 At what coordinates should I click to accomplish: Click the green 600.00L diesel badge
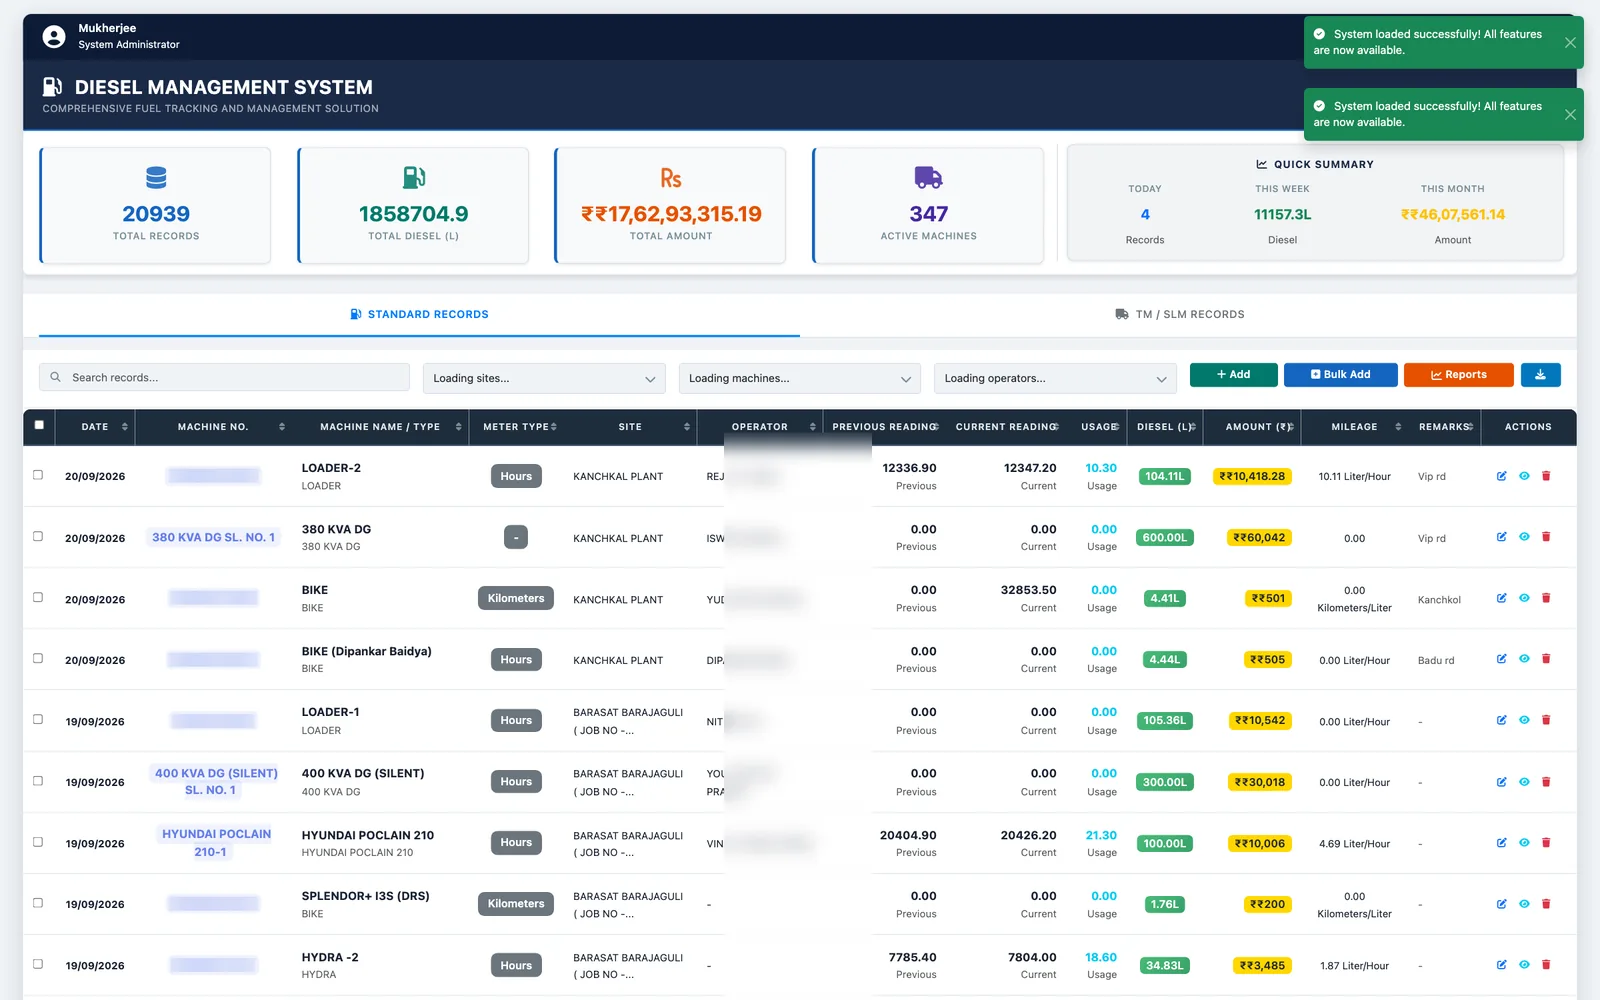point(1165,537)
